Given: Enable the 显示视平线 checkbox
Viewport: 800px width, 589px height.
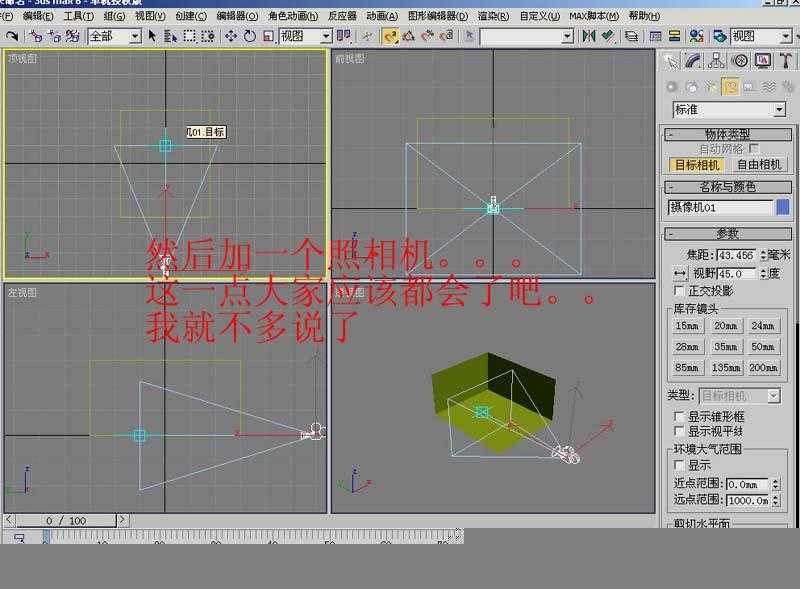Looking at the screenshot, I should click(x=679, y=431).
